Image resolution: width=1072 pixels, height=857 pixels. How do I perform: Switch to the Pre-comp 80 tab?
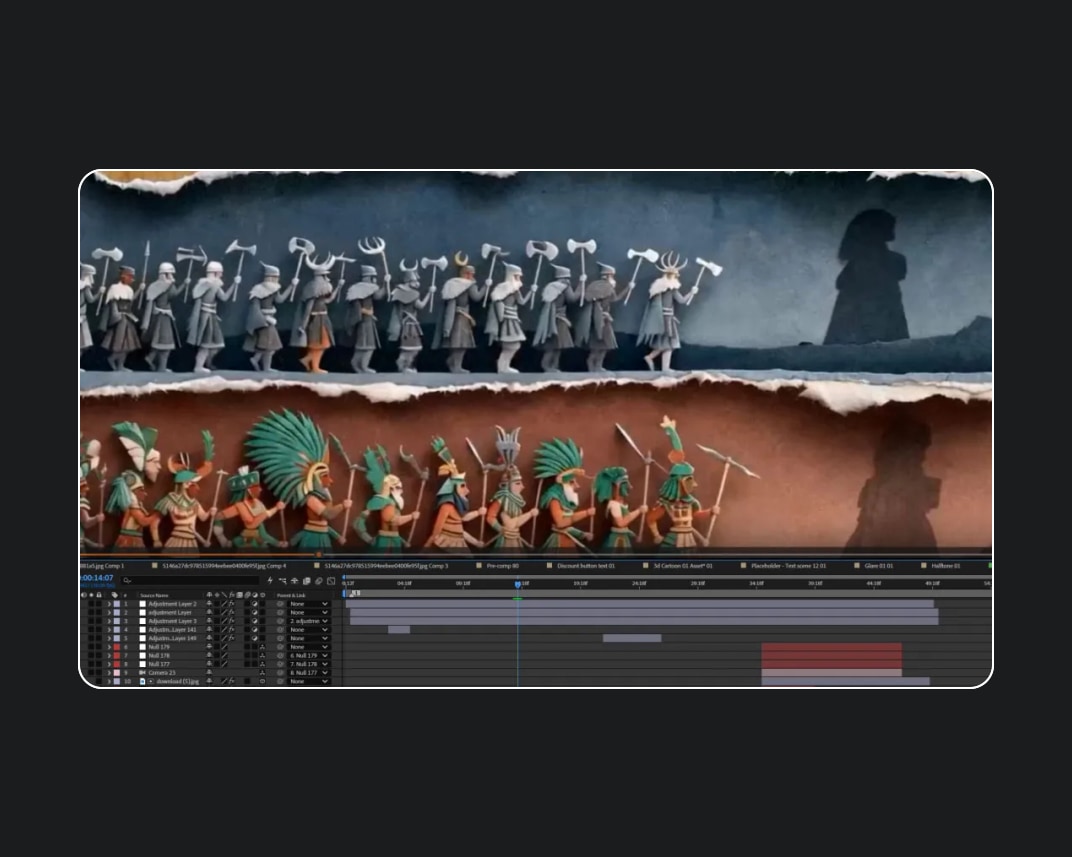coord(502,566)
